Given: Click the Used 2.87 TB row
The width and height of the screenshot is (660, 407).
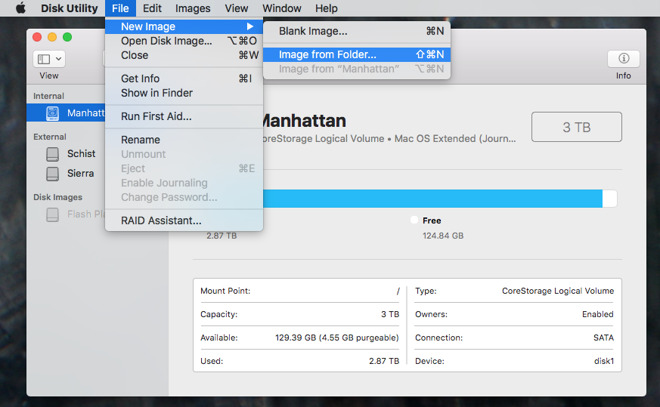Looking at the screenshot, I should tap(300, 361).
